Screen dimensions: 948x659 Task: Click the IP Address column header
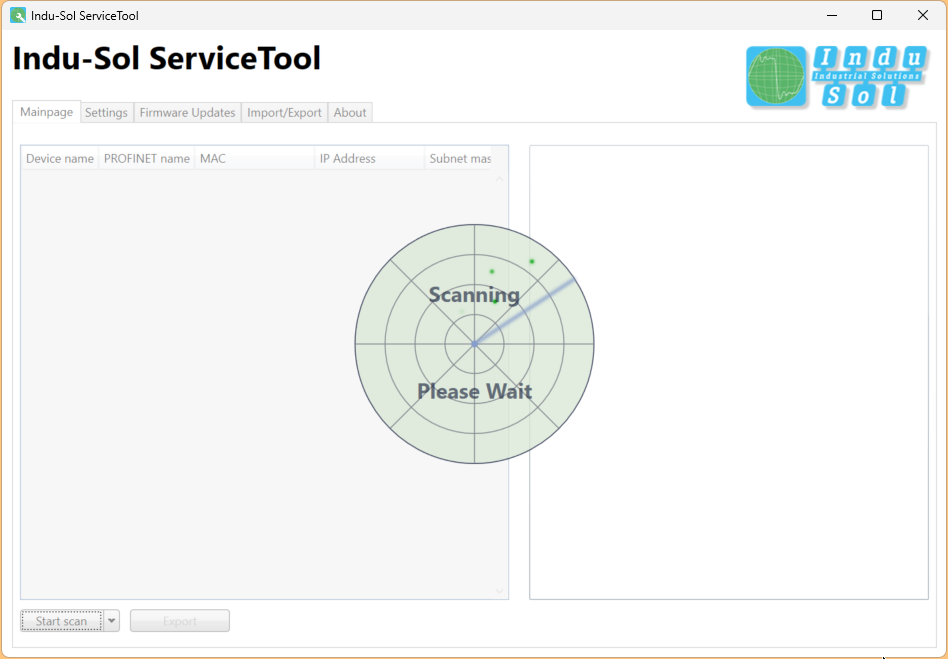point(369,158)
